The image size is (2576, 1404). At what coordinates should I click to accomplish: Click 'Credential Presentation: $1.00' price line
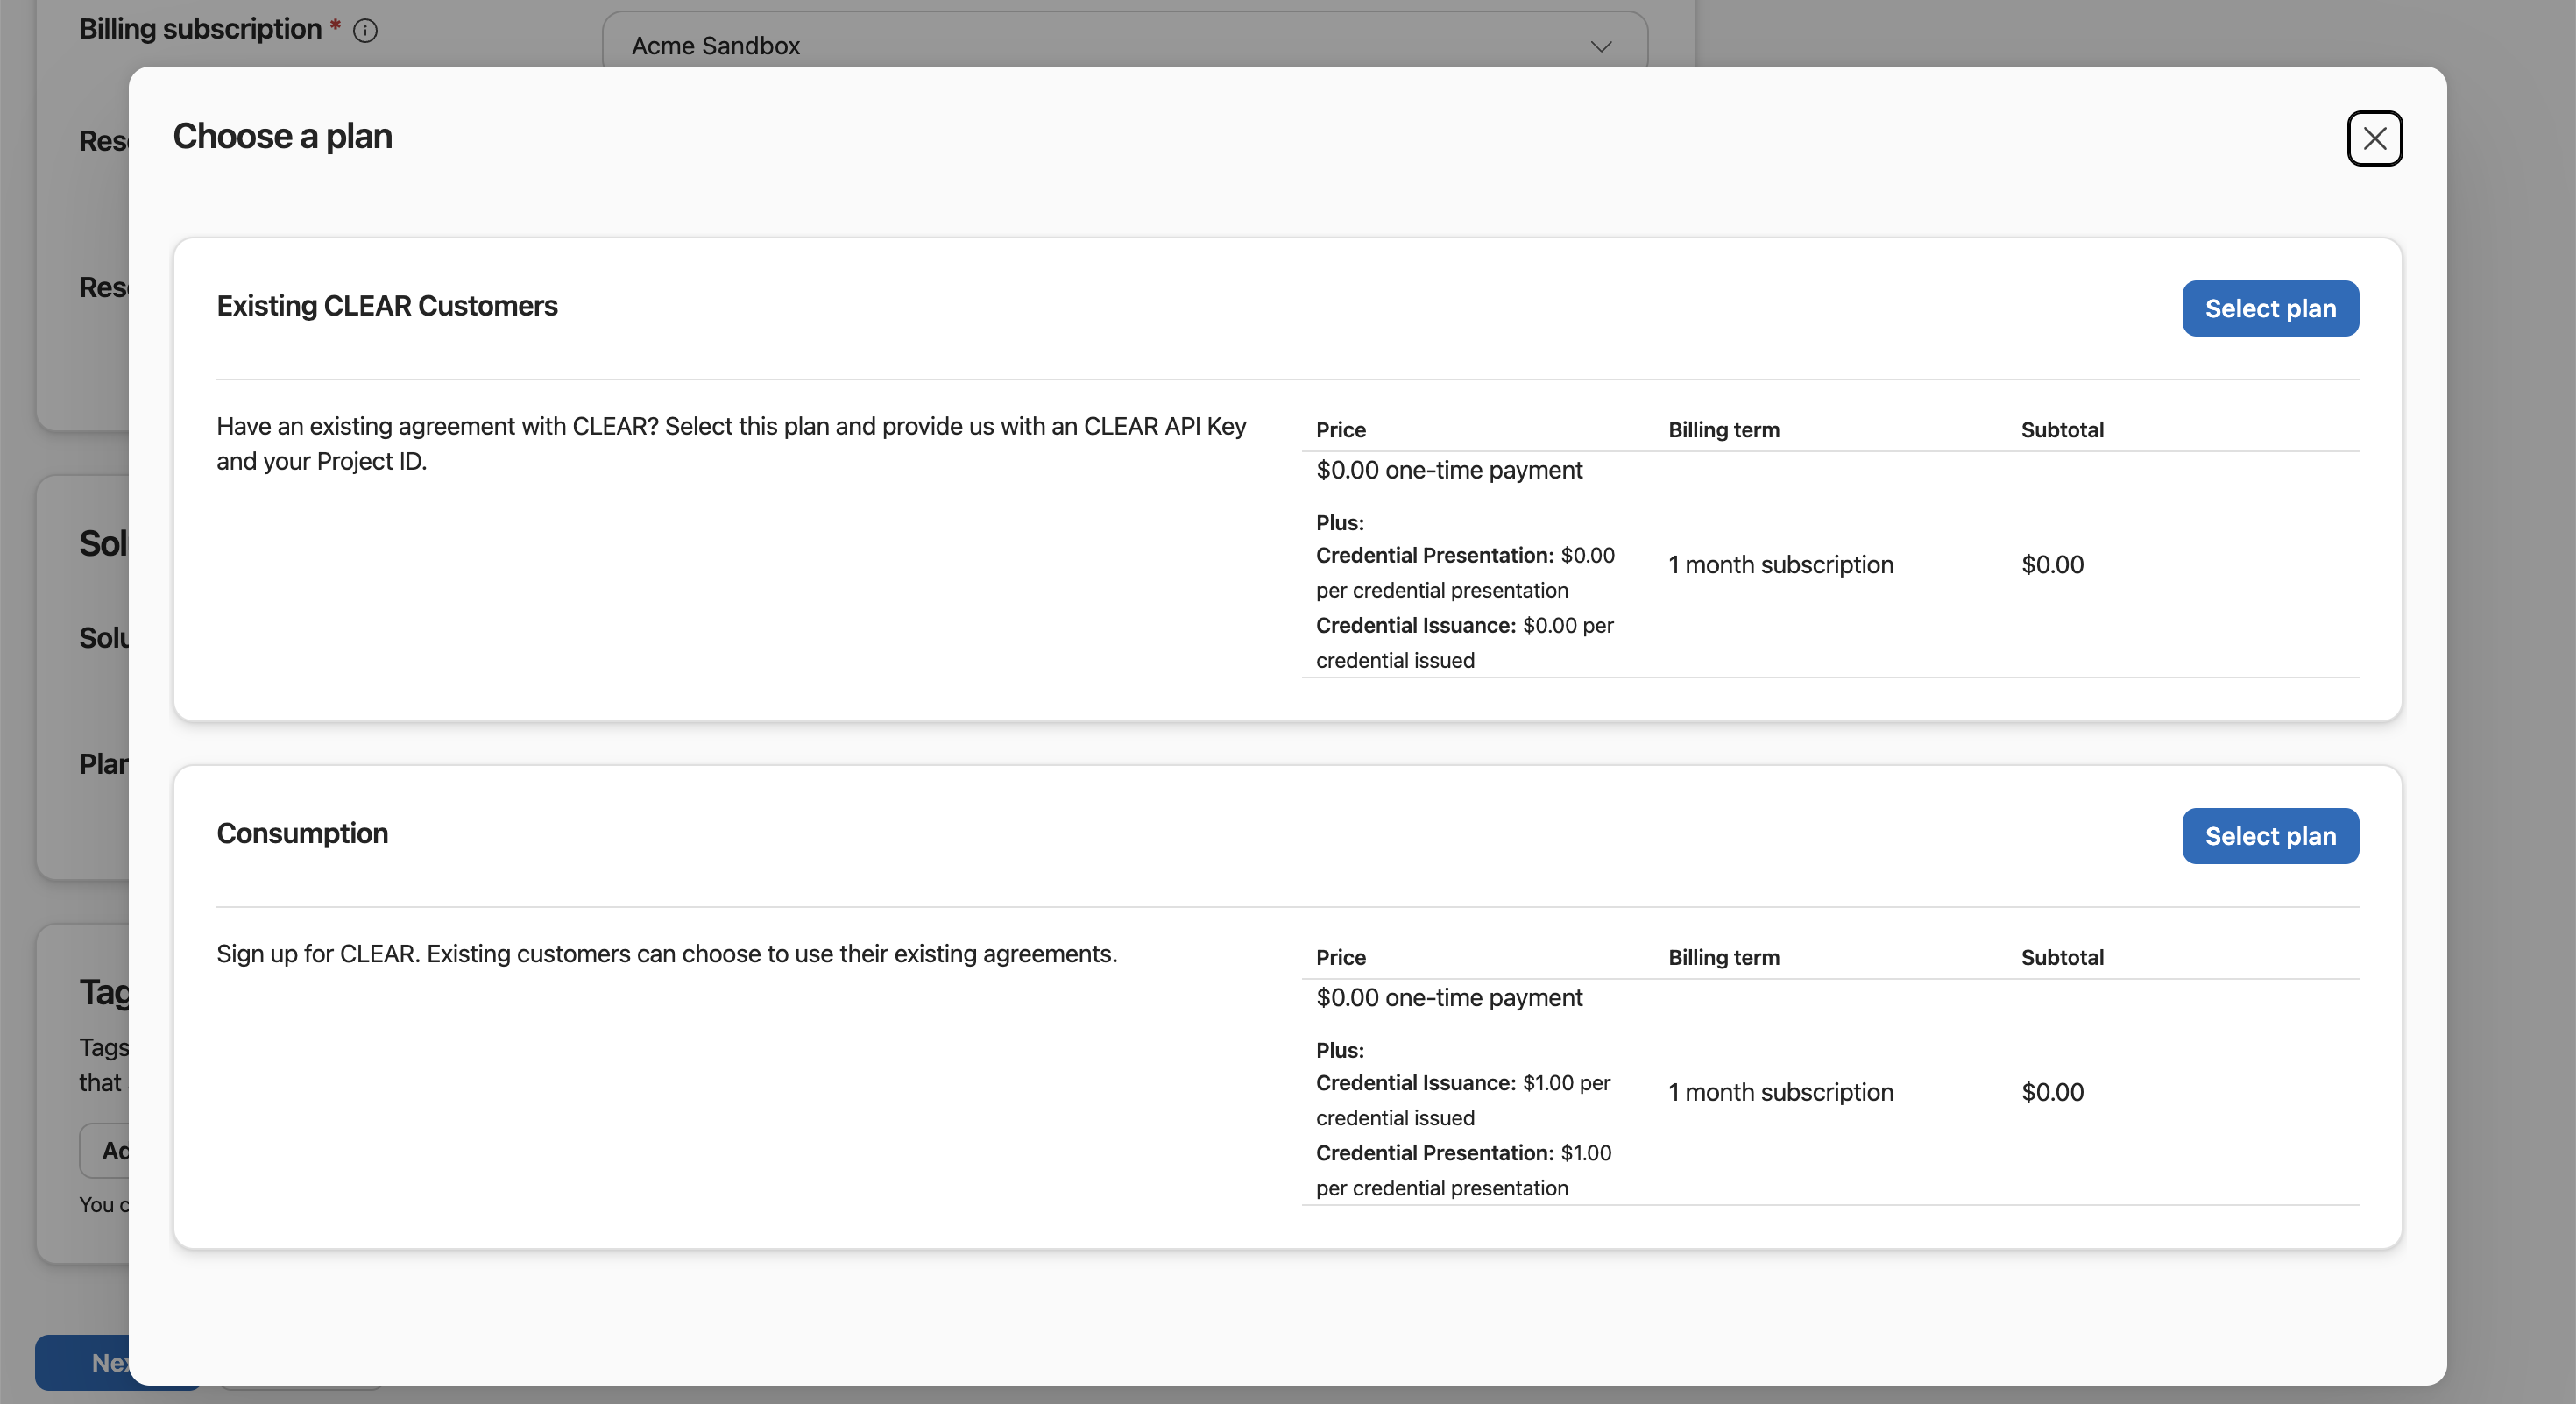click(1464, 1171)
